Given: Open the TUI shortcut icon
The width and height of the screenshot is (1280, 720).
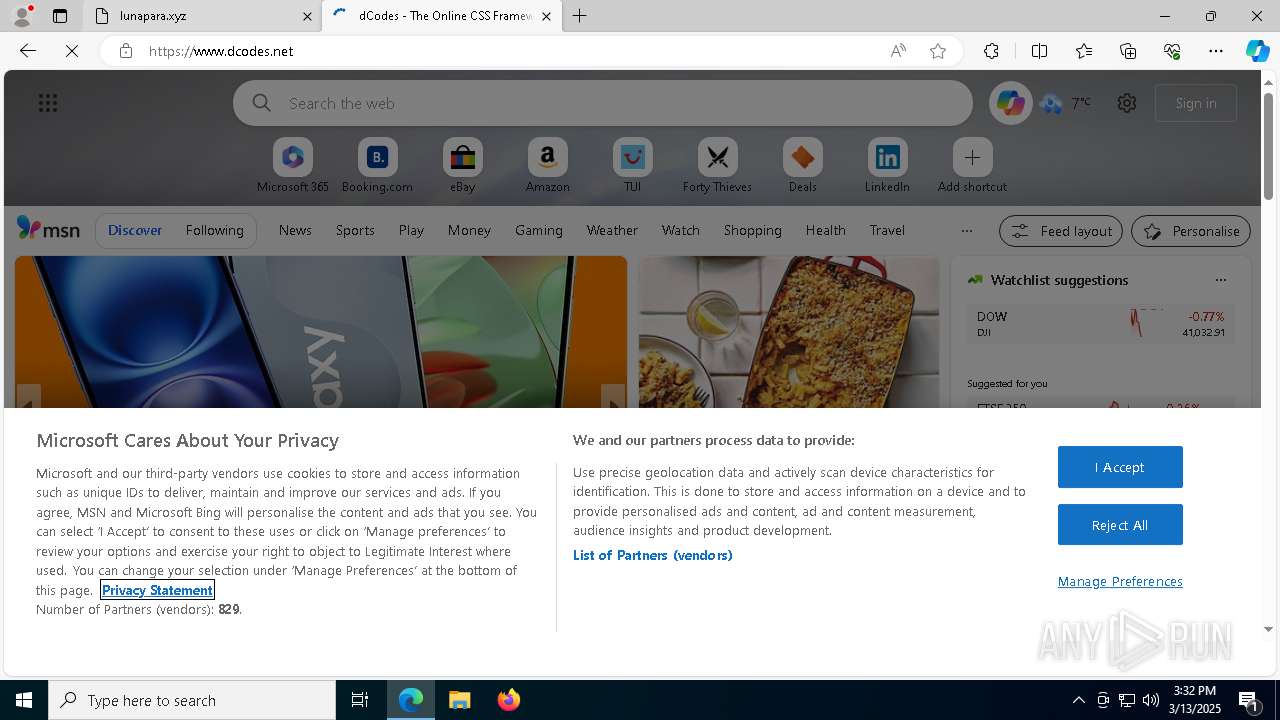Looking at the screenshot, I should pos(632,157).
